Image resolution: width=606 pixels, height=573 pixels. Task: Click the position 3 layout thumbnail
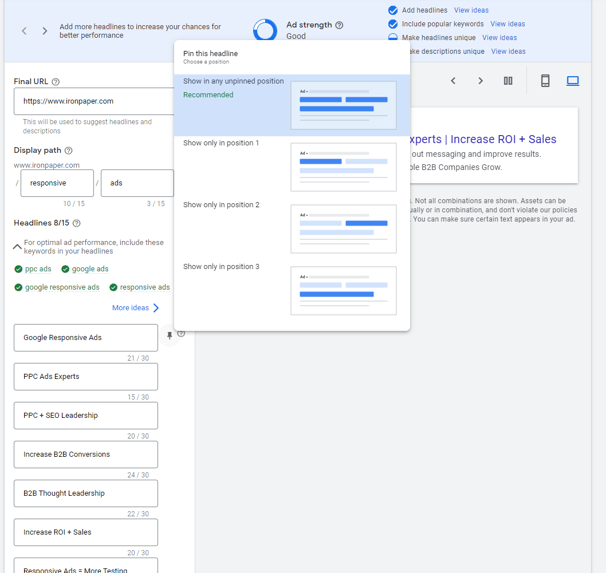(x=344, y=291)
